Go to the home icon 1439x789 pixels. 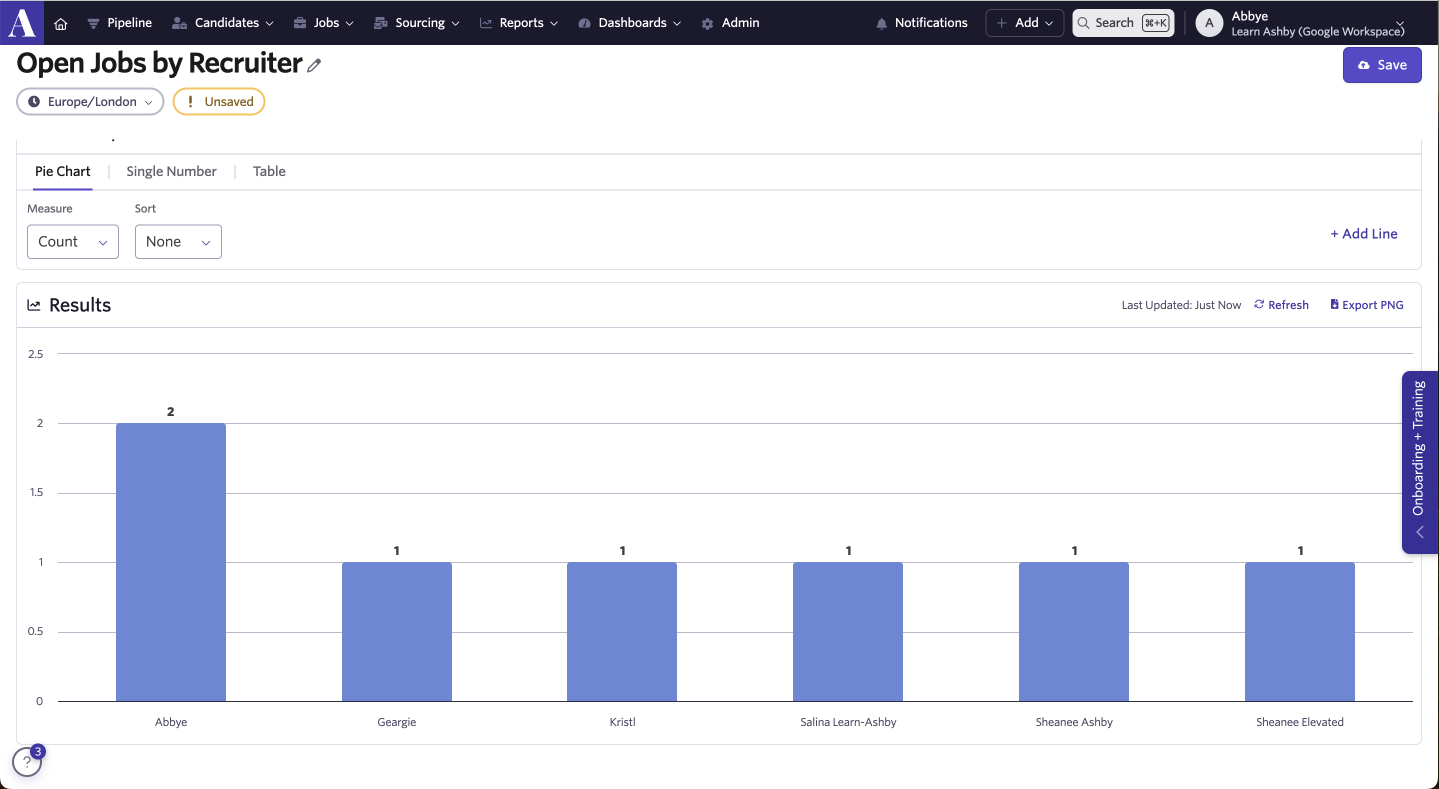coord(61,23)
